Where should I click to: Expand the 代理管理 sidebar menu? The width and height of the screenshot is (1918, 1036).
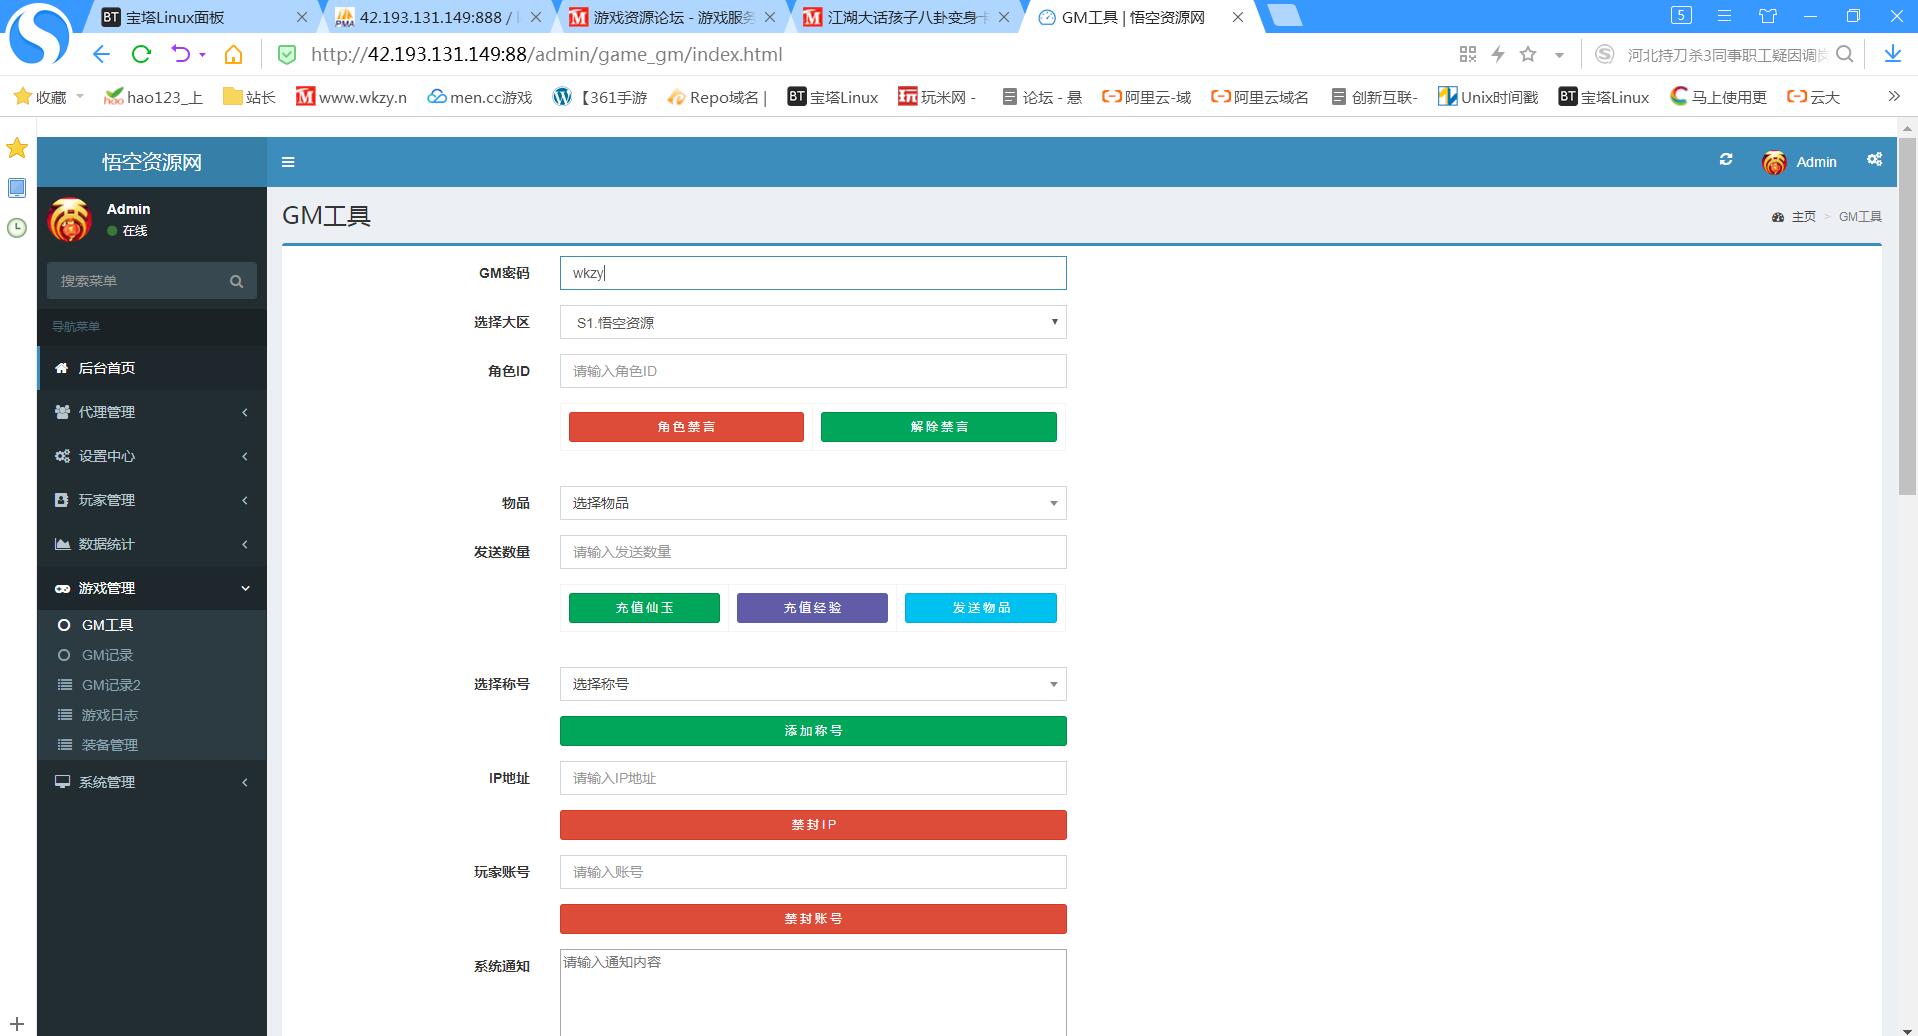pyautogui.click(x=152, y=412)
